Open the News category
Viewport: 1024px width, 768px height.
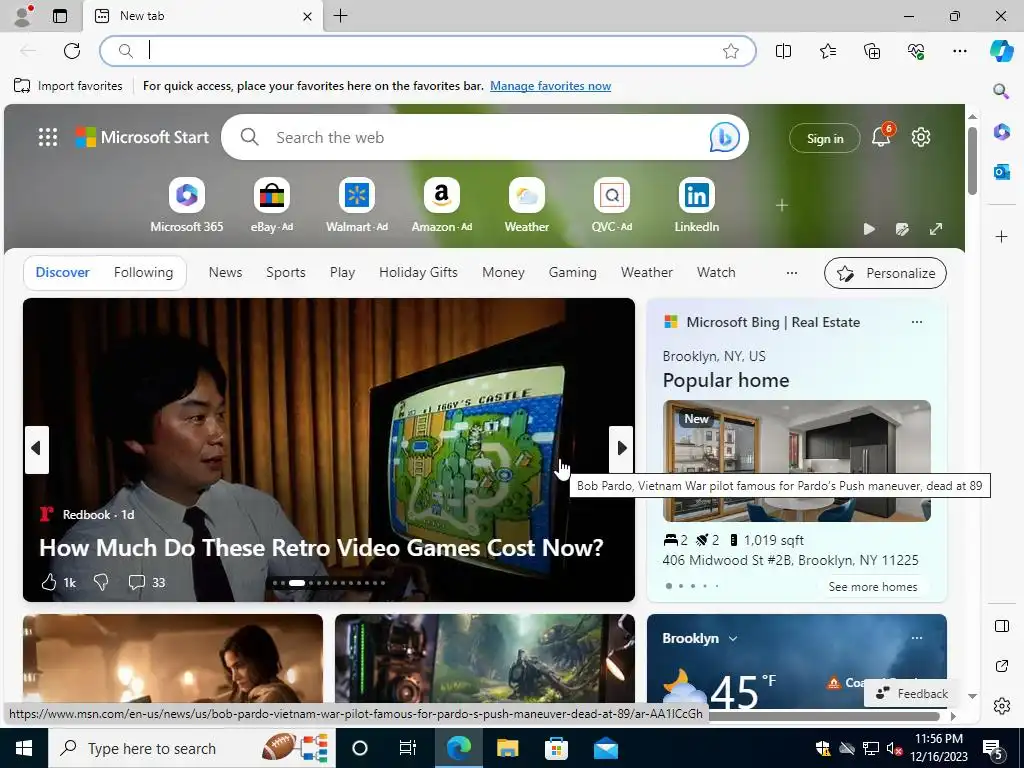coord(225,272)
